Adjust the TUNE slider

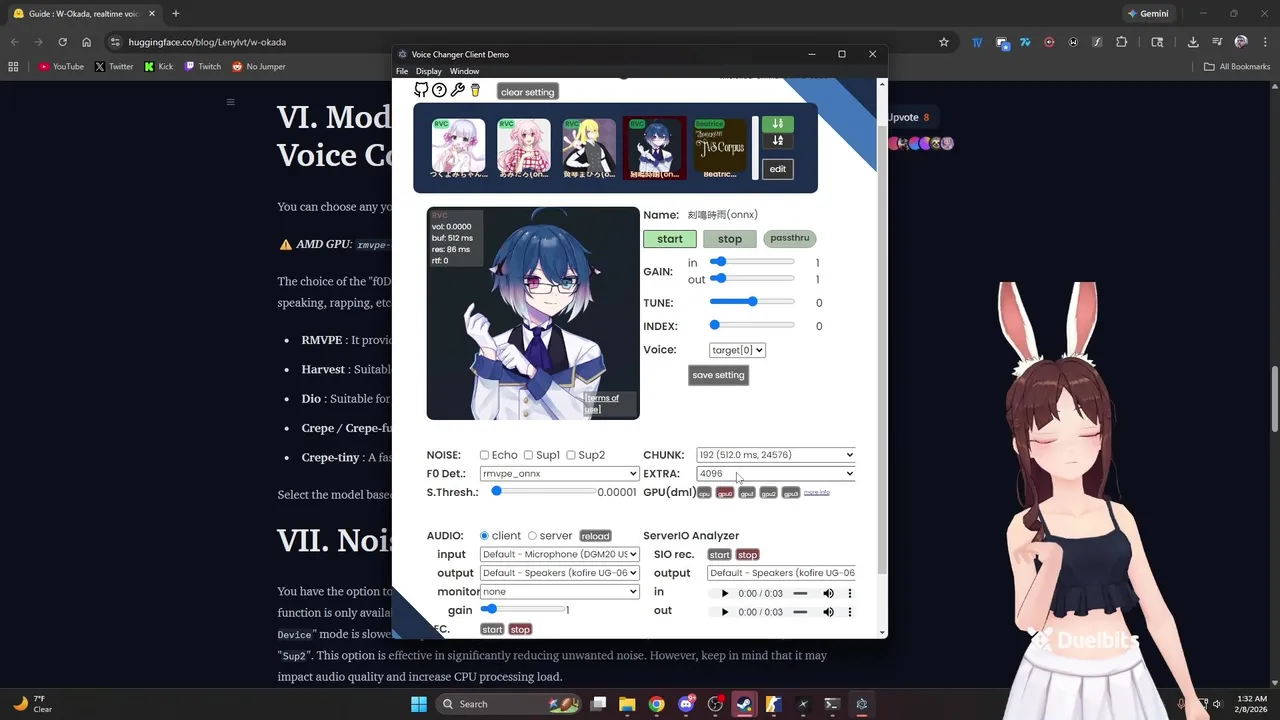point(752,302)
